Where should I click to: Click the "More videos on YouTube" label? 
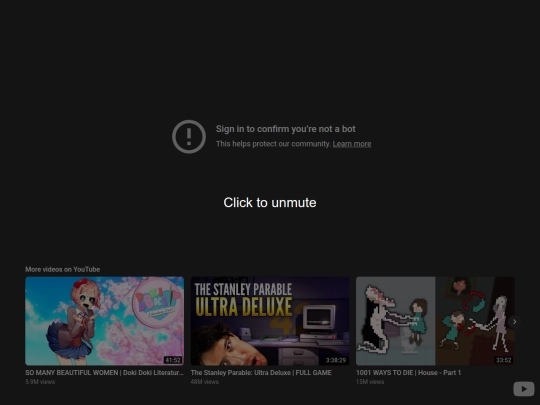coord(63,269)
